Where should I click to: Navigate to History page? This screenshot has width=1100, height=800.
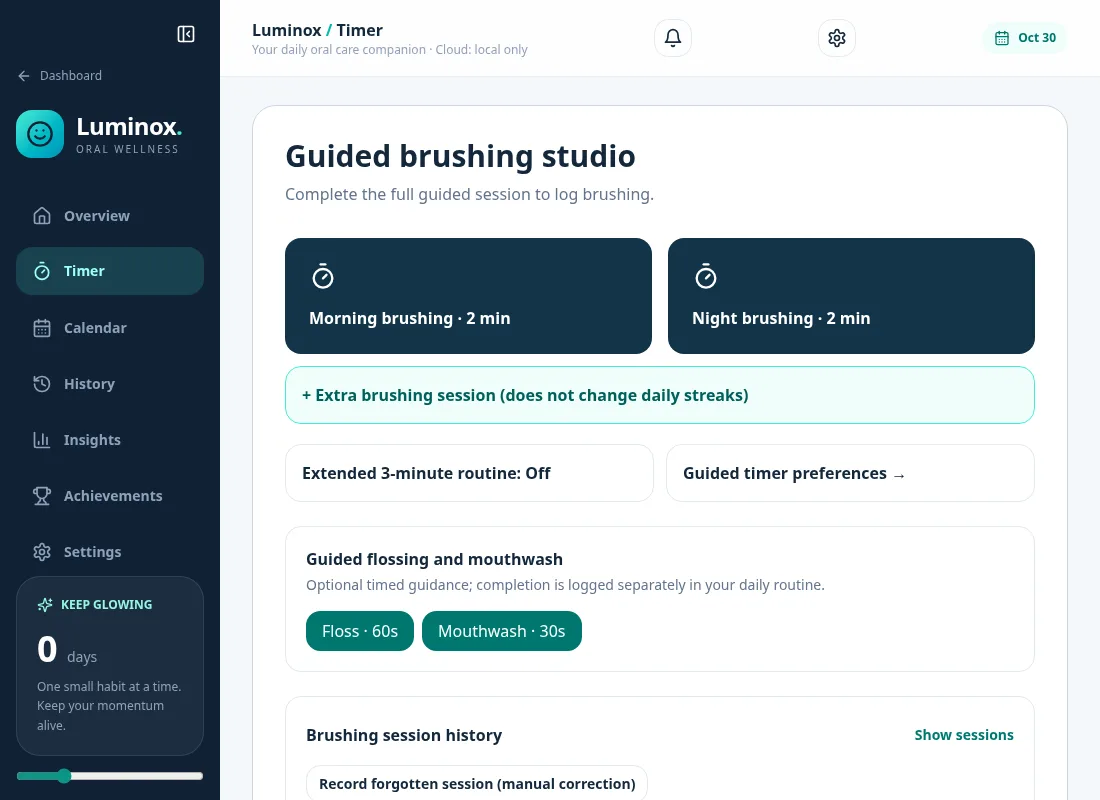pos(110,384)
